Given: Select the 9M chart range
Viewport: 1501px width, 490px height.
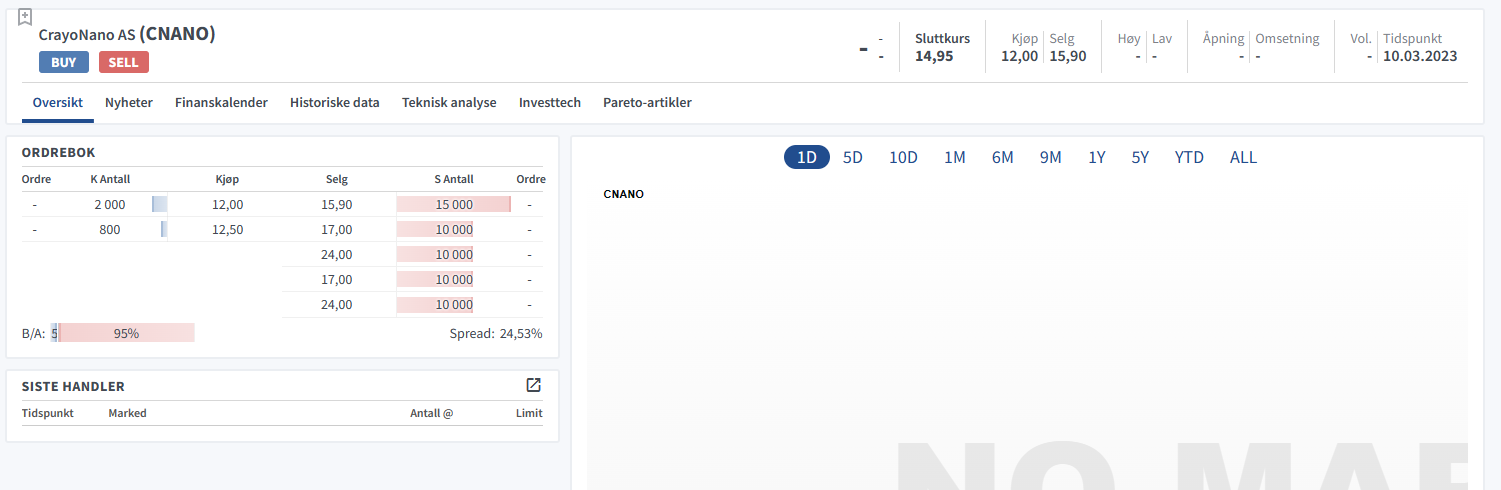Looking at the screenshot, I should 1050,157.
